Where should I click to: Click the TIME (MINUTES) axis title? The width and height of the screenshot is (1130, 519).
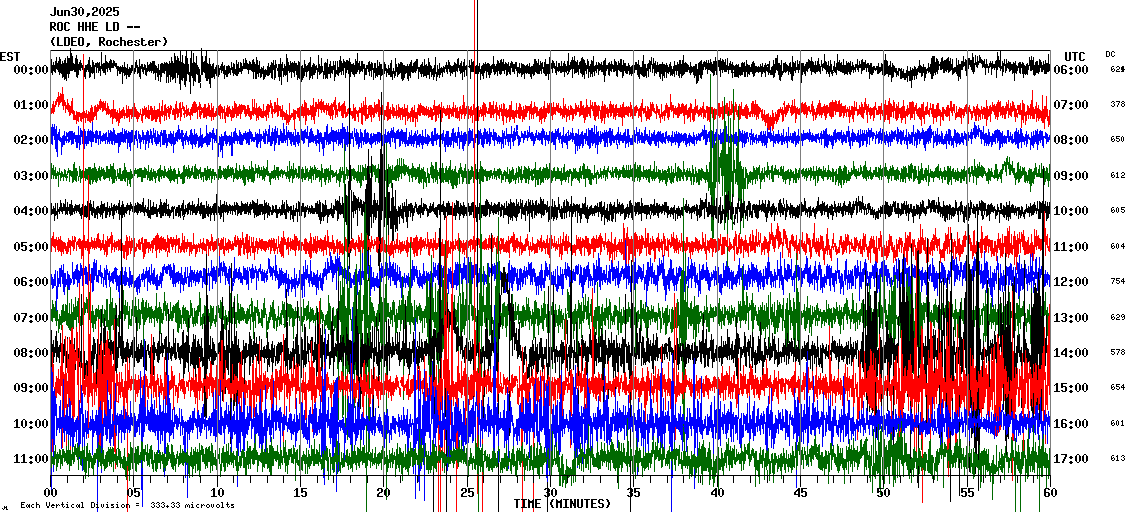click(x=562, y=504)
